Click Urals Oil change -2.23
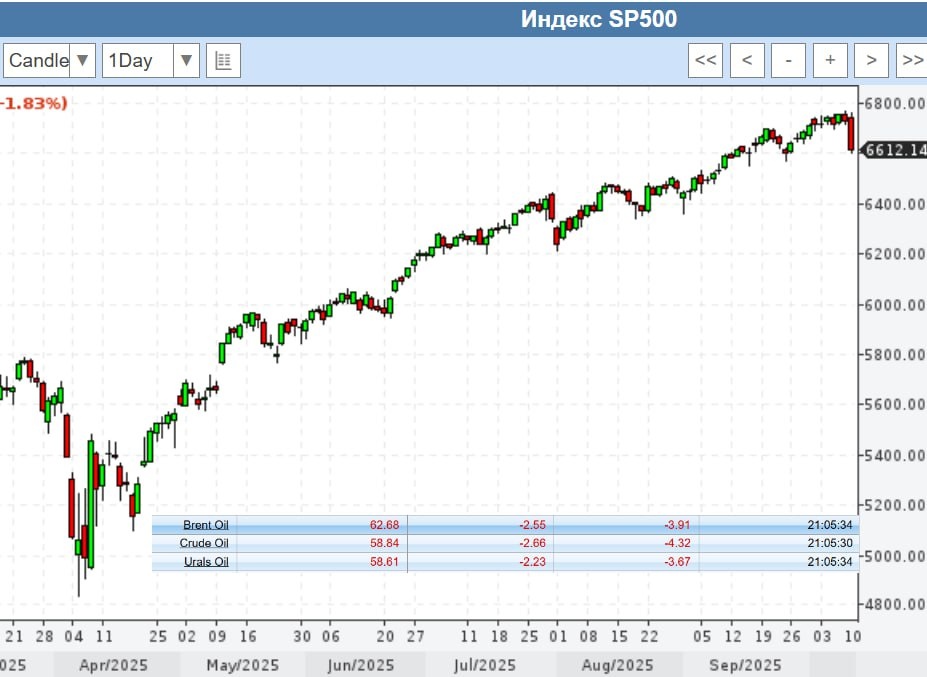Viewport: 927px width, 677px height. pyautogui.click(x=533, y=562)
